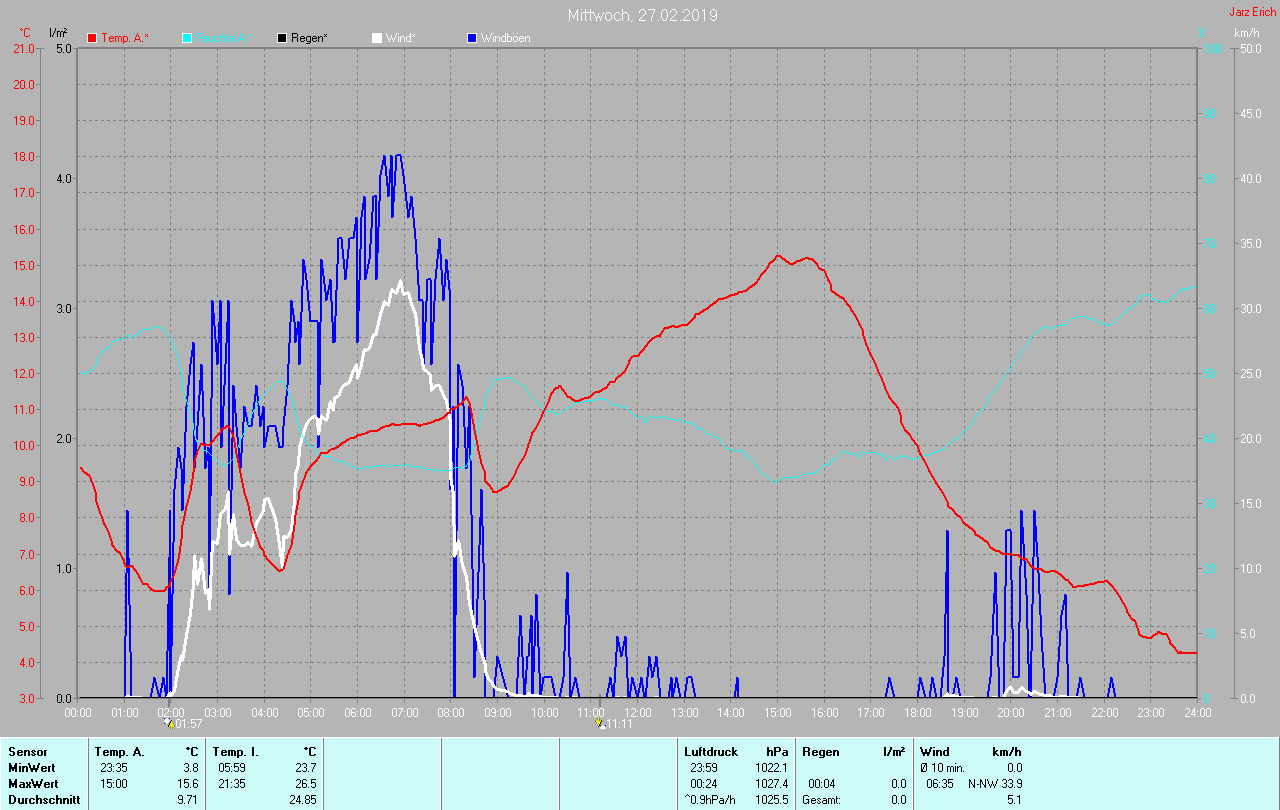Click the indoor minimum value '23.7'
Image resolution: width=1280 pixels, height=810 pixels.
tap(306, 768)
